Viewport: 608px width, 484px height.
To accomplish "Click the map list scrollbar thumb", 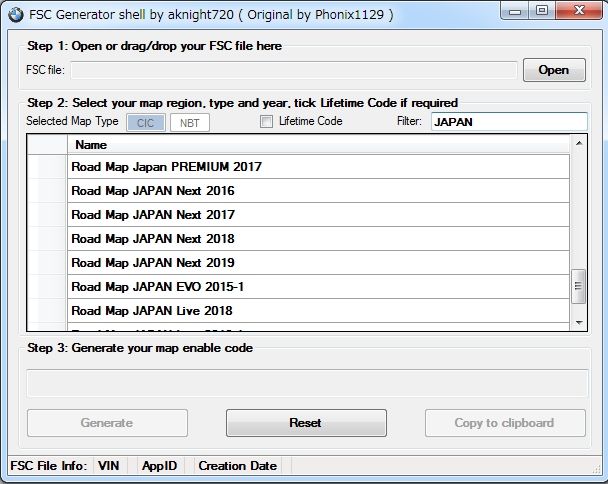I will tap(579, 286).
